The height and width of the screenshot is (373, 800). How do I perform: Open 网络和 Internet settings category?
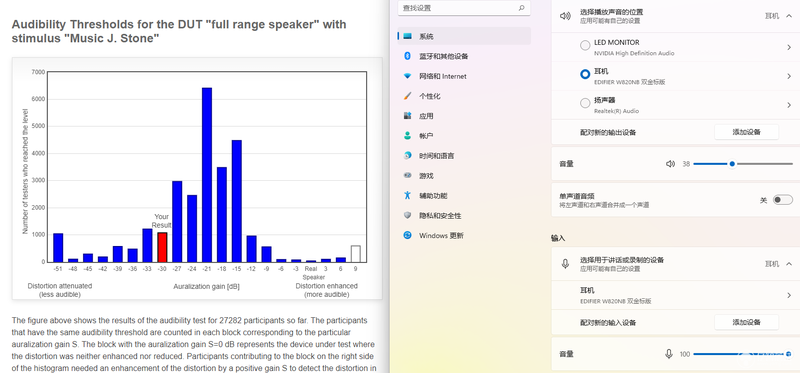(464, 76)
